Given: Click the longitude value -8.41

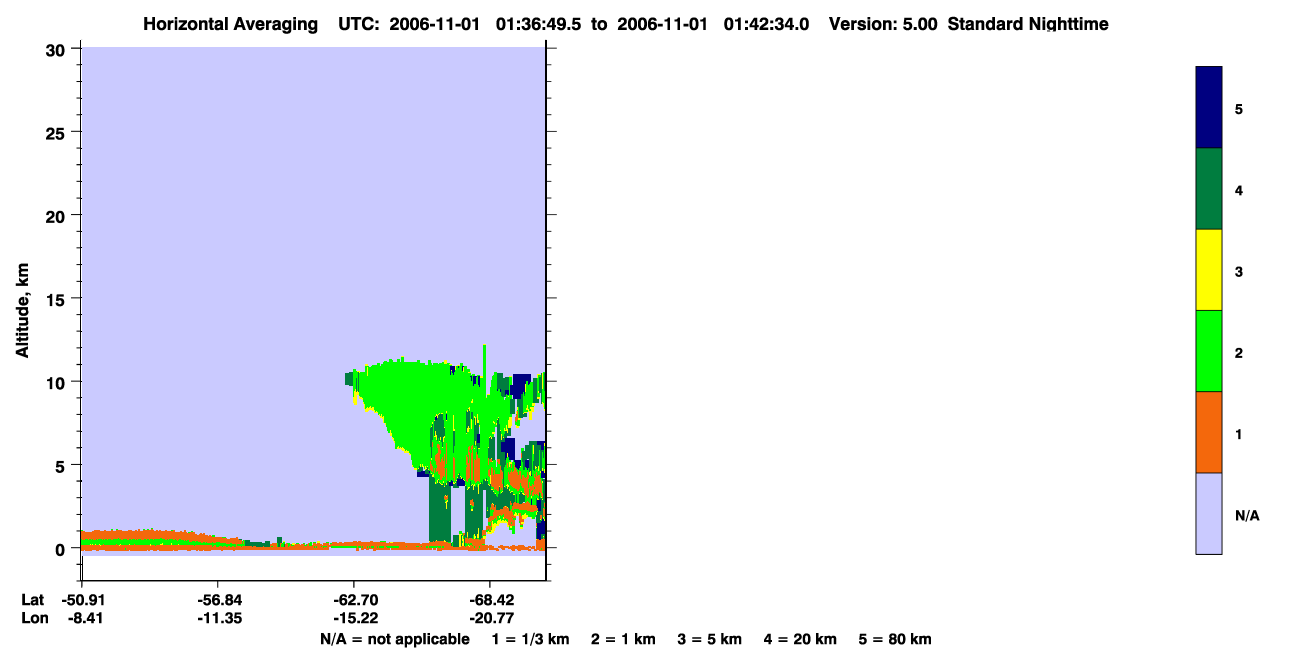Looking at the screenshot, I should (85, 619).
